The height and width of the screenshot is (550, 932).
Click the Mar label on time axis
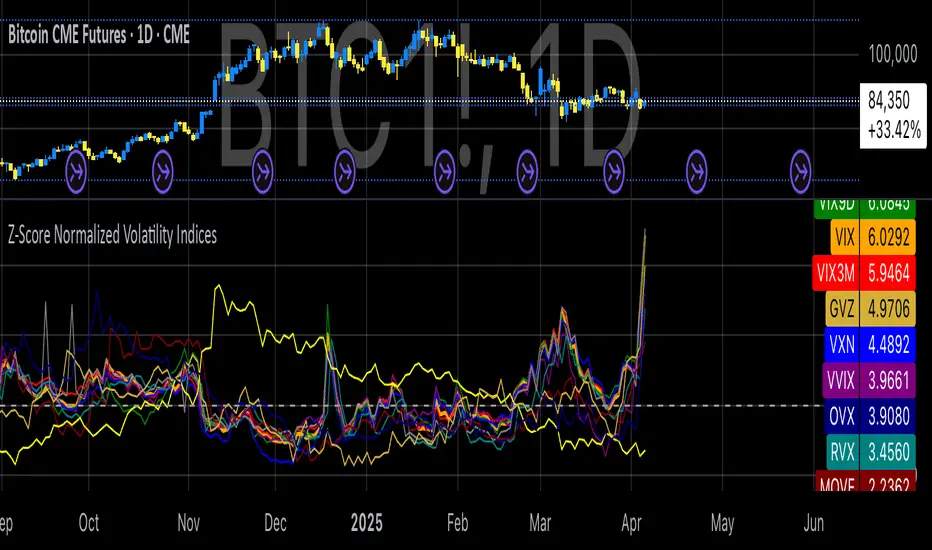point(540,523)
